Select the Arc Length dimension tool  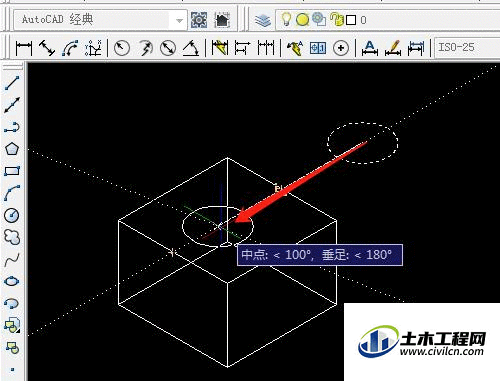(x=70, y=48)
